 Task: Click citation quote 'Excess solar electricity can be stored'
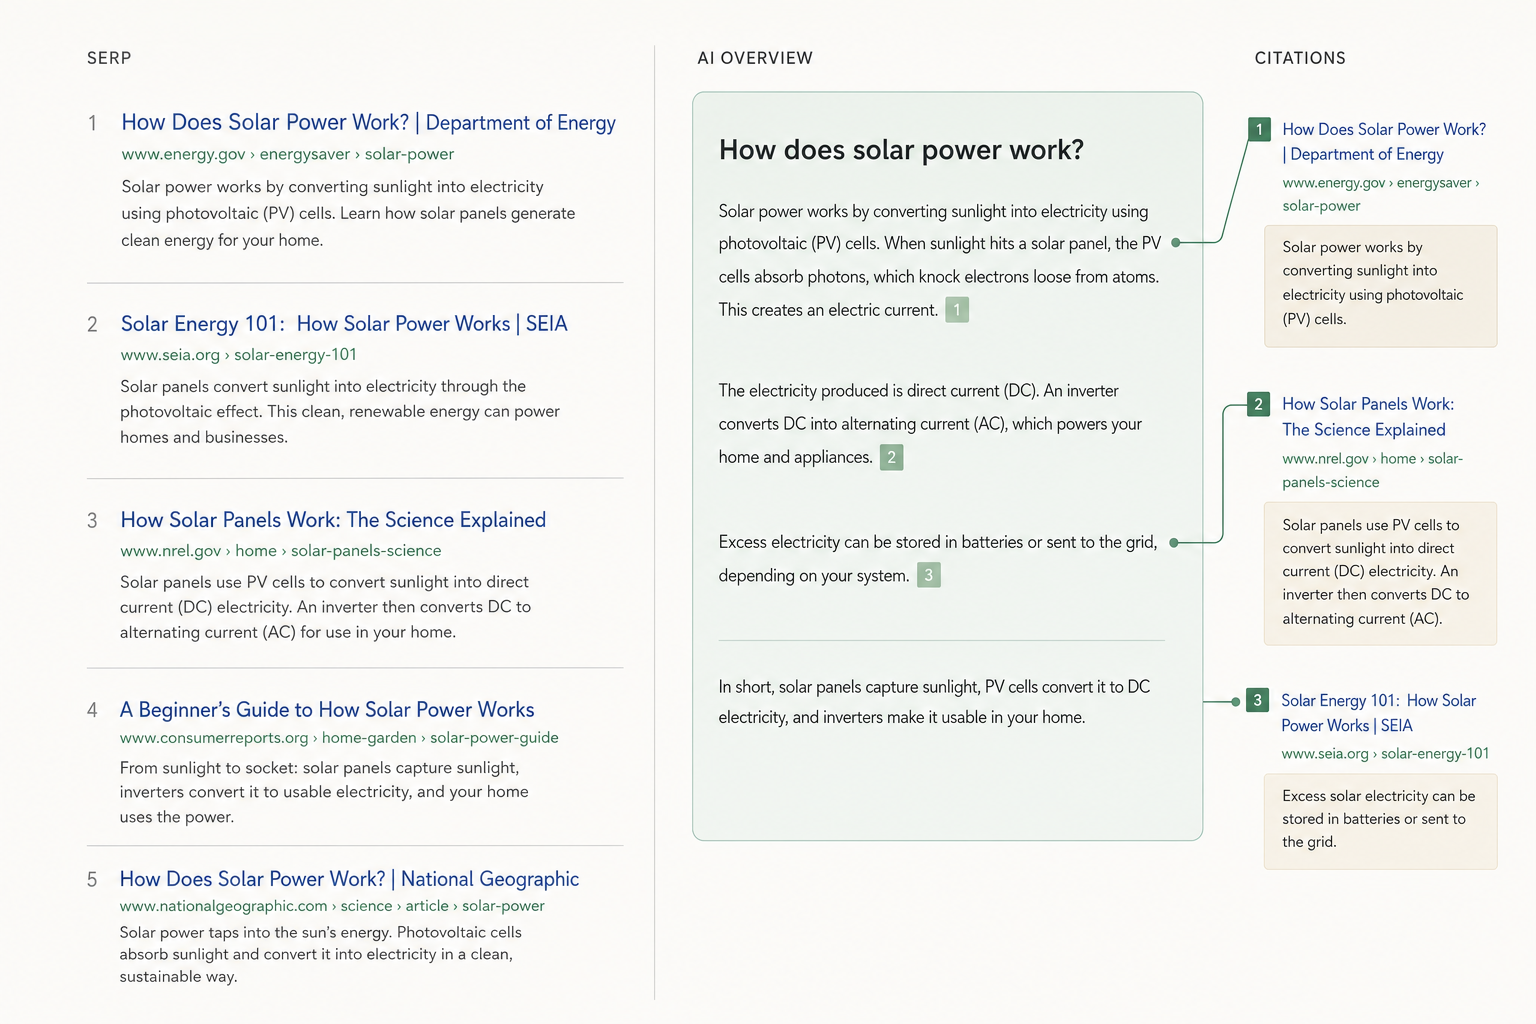(x=1380, y=820)
